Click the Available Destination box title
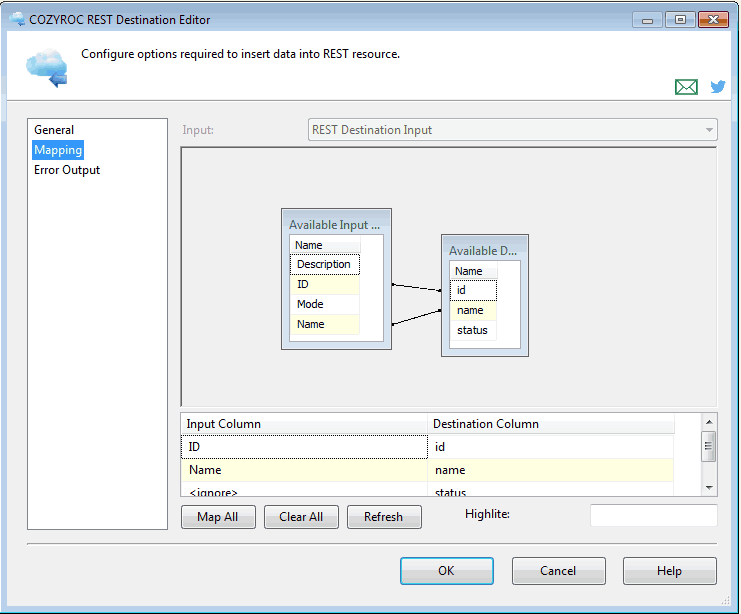Viewport: 741px width, 614px height. 483,251
